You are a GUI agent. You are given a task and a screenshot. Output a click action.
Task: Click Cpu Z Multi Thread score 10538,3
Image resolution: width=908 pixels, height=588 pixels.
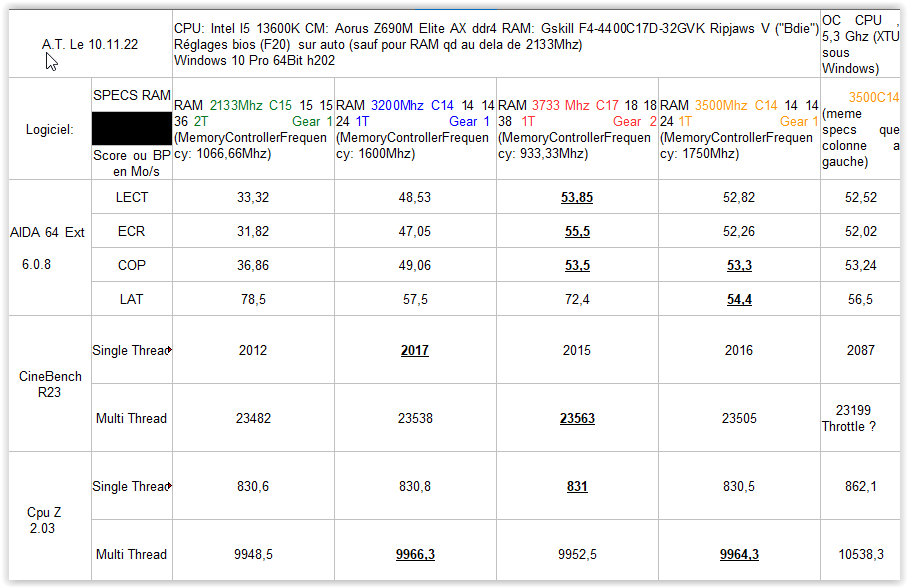[861, 554]
